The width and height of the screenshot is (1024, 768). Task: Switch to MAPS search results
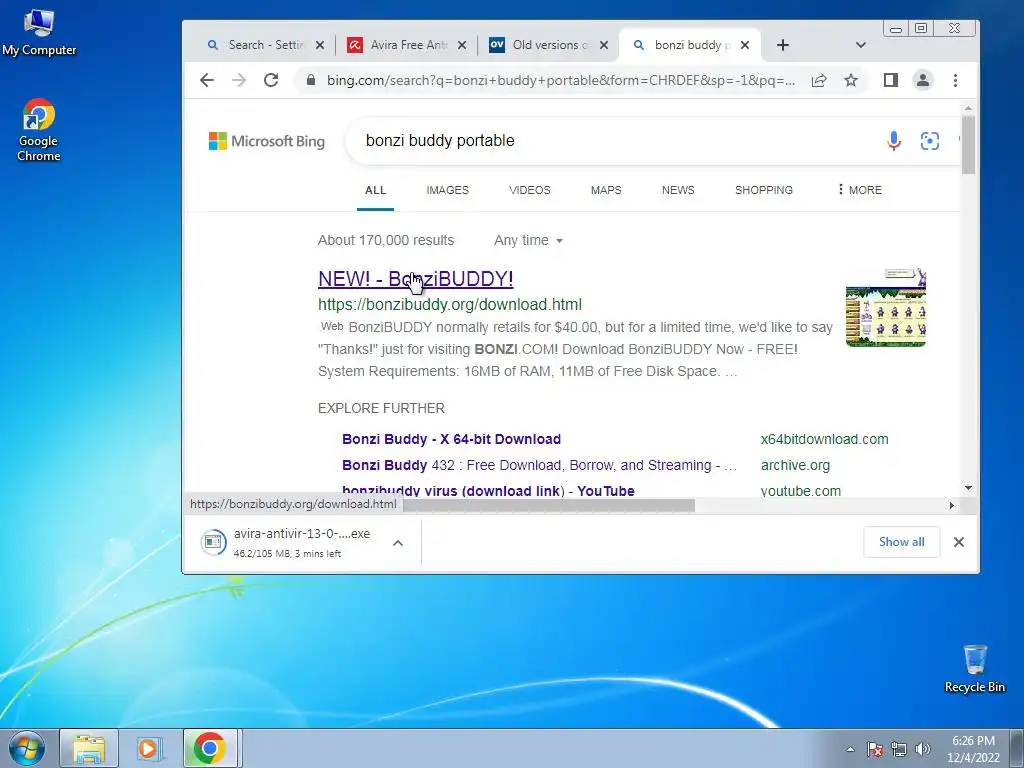[606, 190]
